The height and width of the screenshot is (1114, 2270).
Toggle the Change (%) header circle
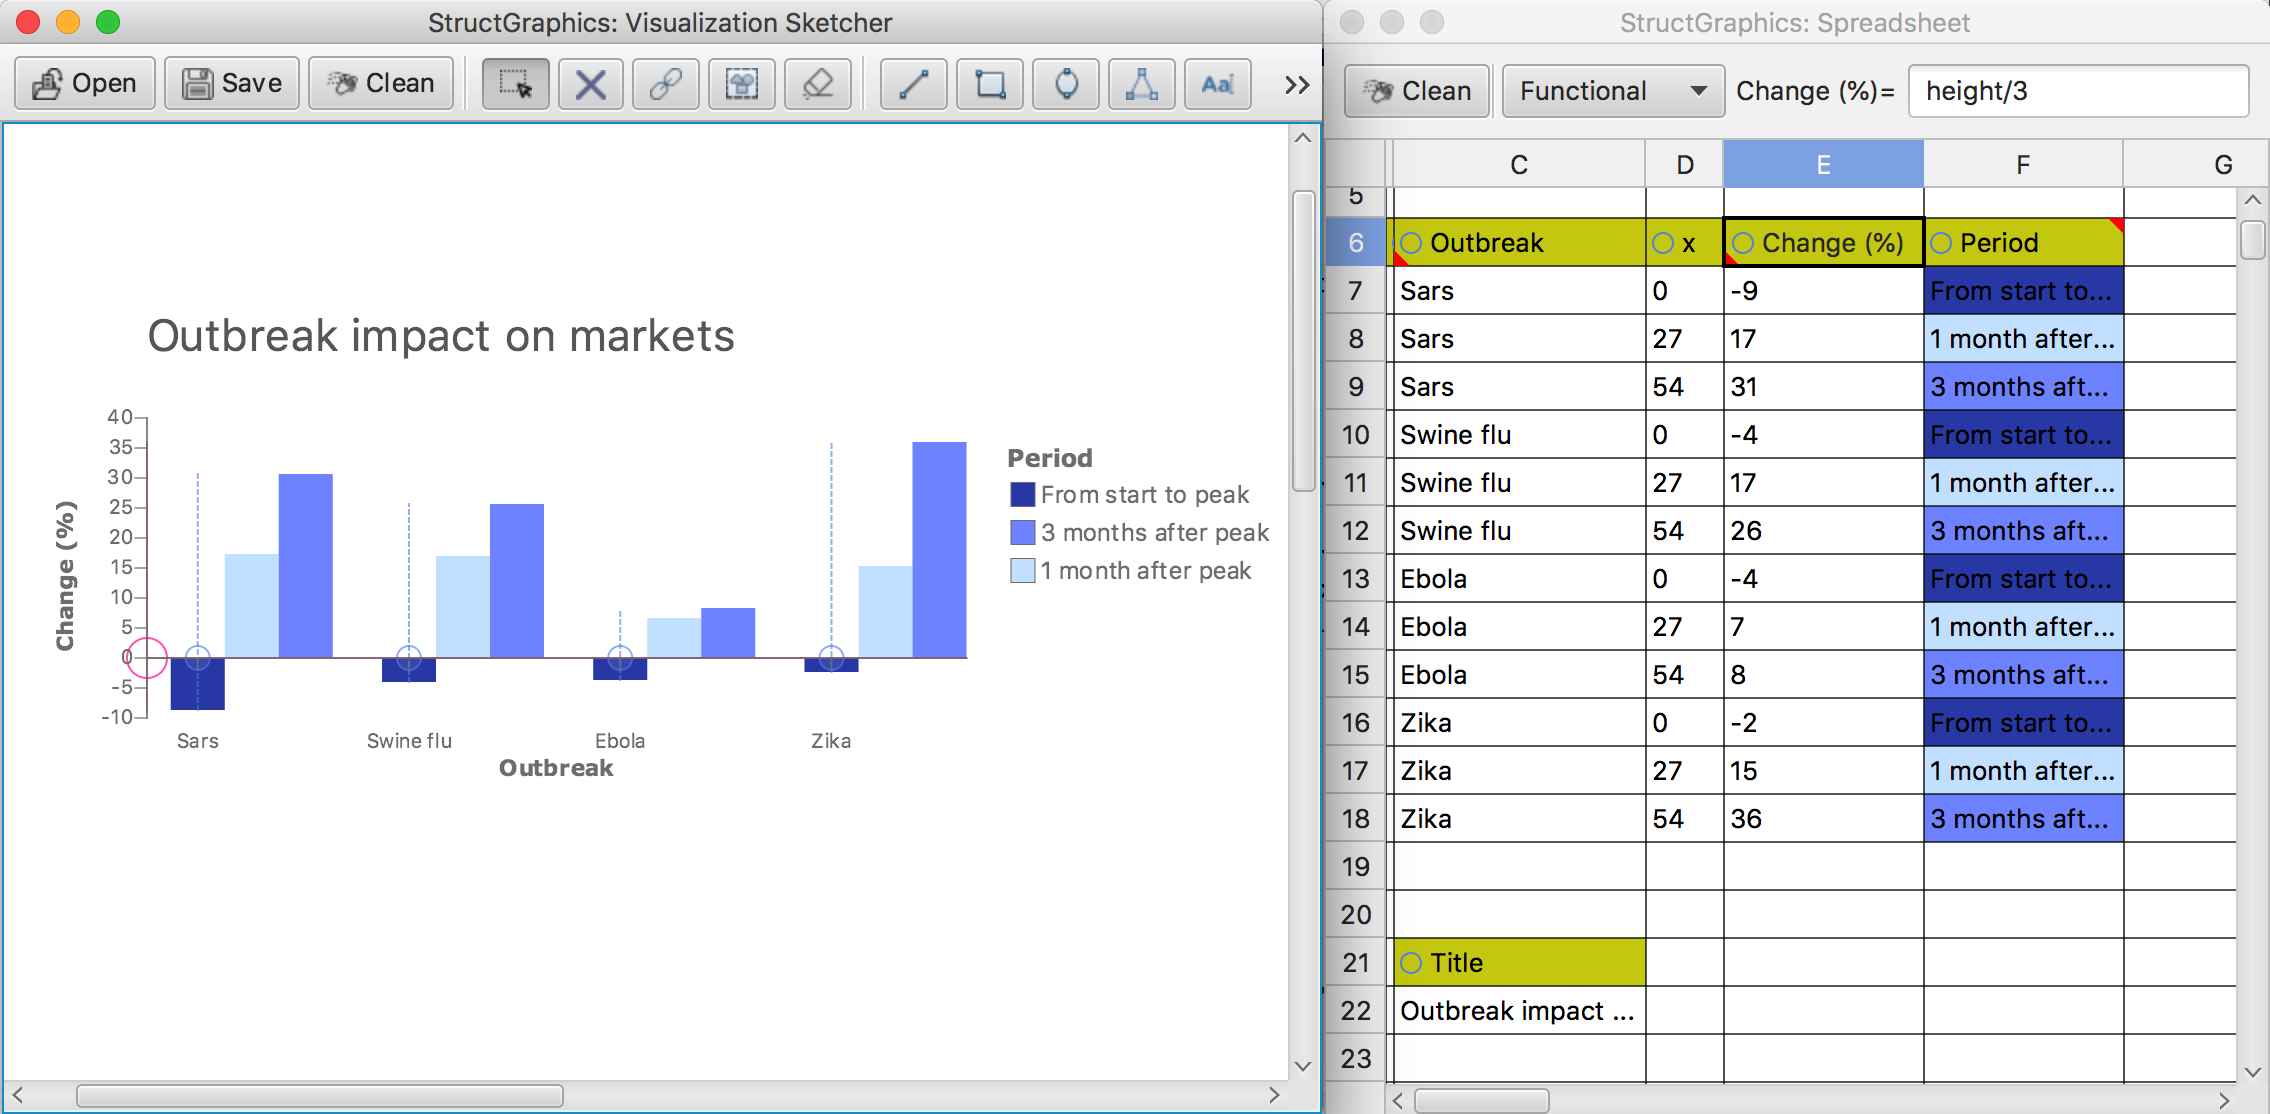[x=1743, y=243]
